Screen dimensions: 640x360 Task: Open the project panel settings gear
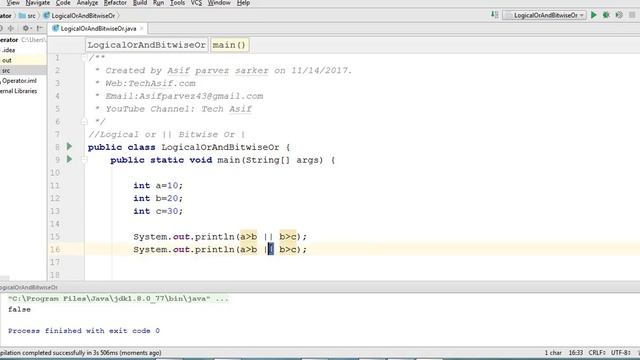point(26,28)
